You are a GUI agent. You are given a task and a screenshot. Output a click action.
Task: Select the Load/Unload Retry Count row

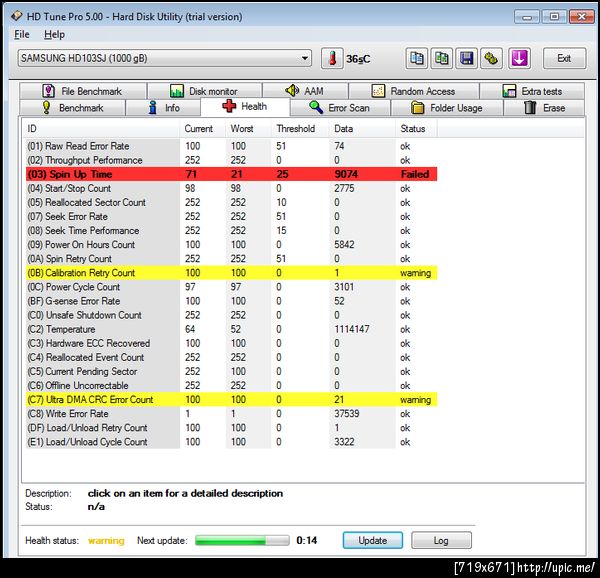(x=232, y=428)
